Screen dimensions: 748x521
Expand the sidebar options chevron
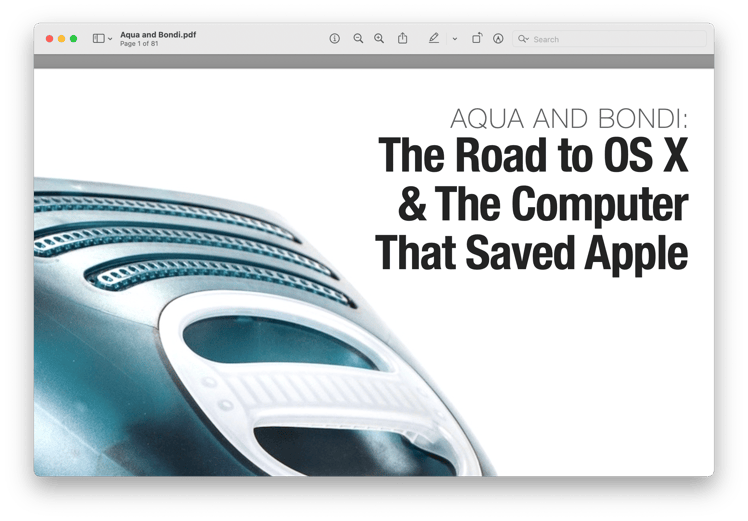(x=110, y=39)
